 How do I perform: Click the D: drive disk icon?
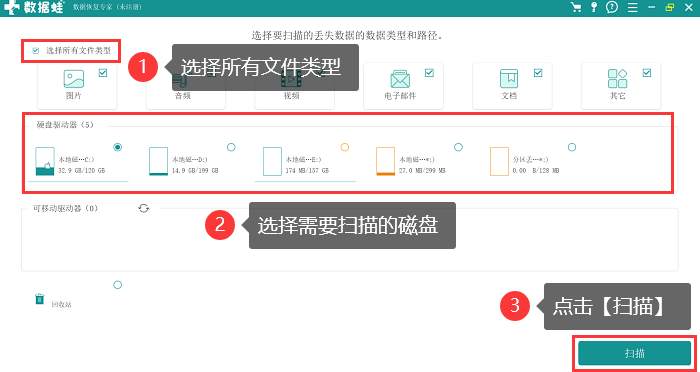pos(158,161)
